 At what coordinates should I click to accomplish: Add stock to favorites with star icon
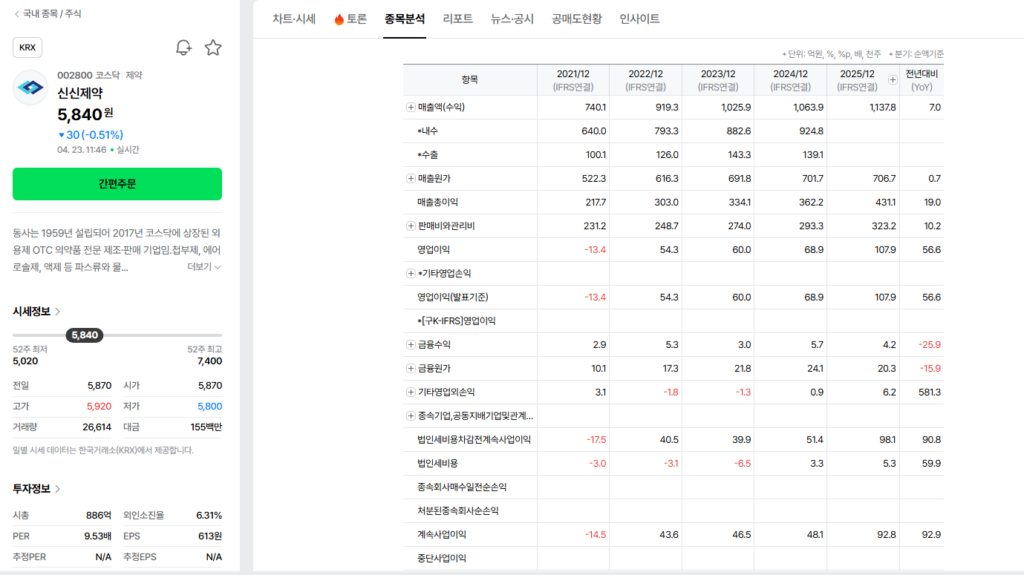click(213, 48)
